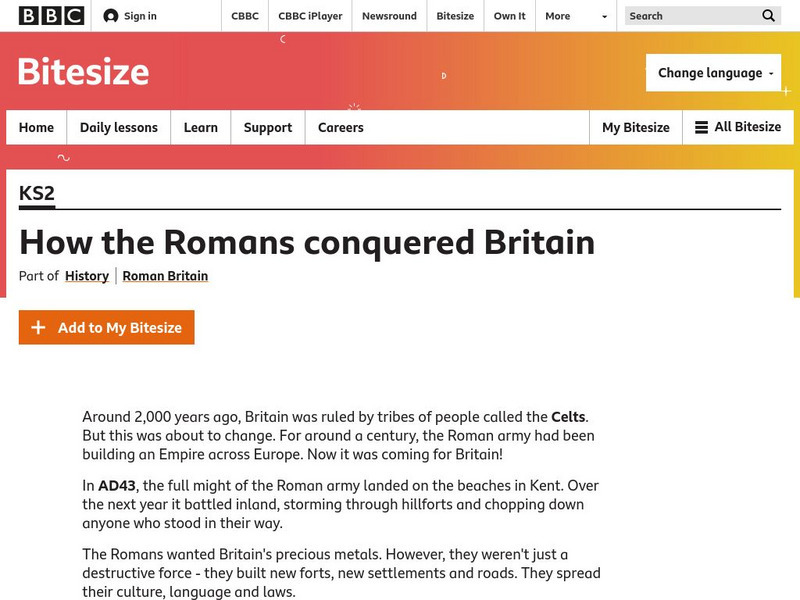This screenshot has width=800, height=600.
Task: Click Add to My Bitesize
Action: click(x=106, y=327)
